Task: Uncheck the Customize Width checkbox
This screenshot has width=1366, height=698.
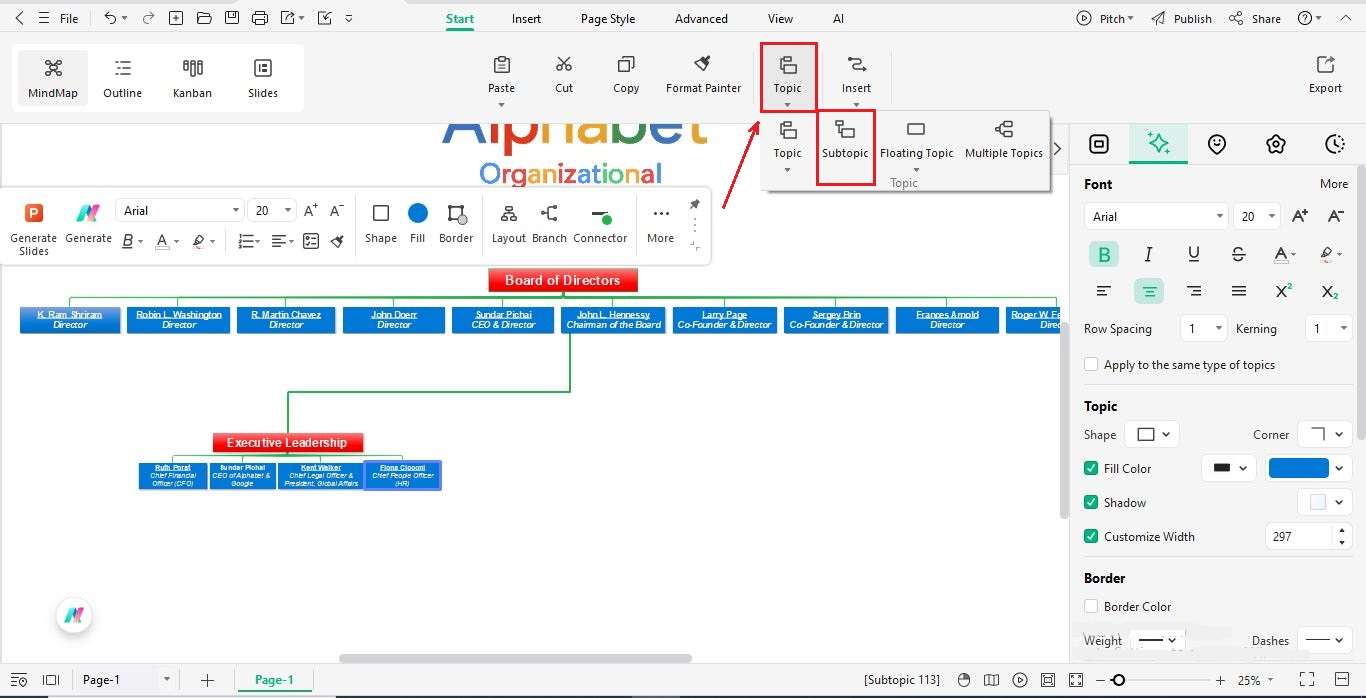Action: [x=1091, y=536]
